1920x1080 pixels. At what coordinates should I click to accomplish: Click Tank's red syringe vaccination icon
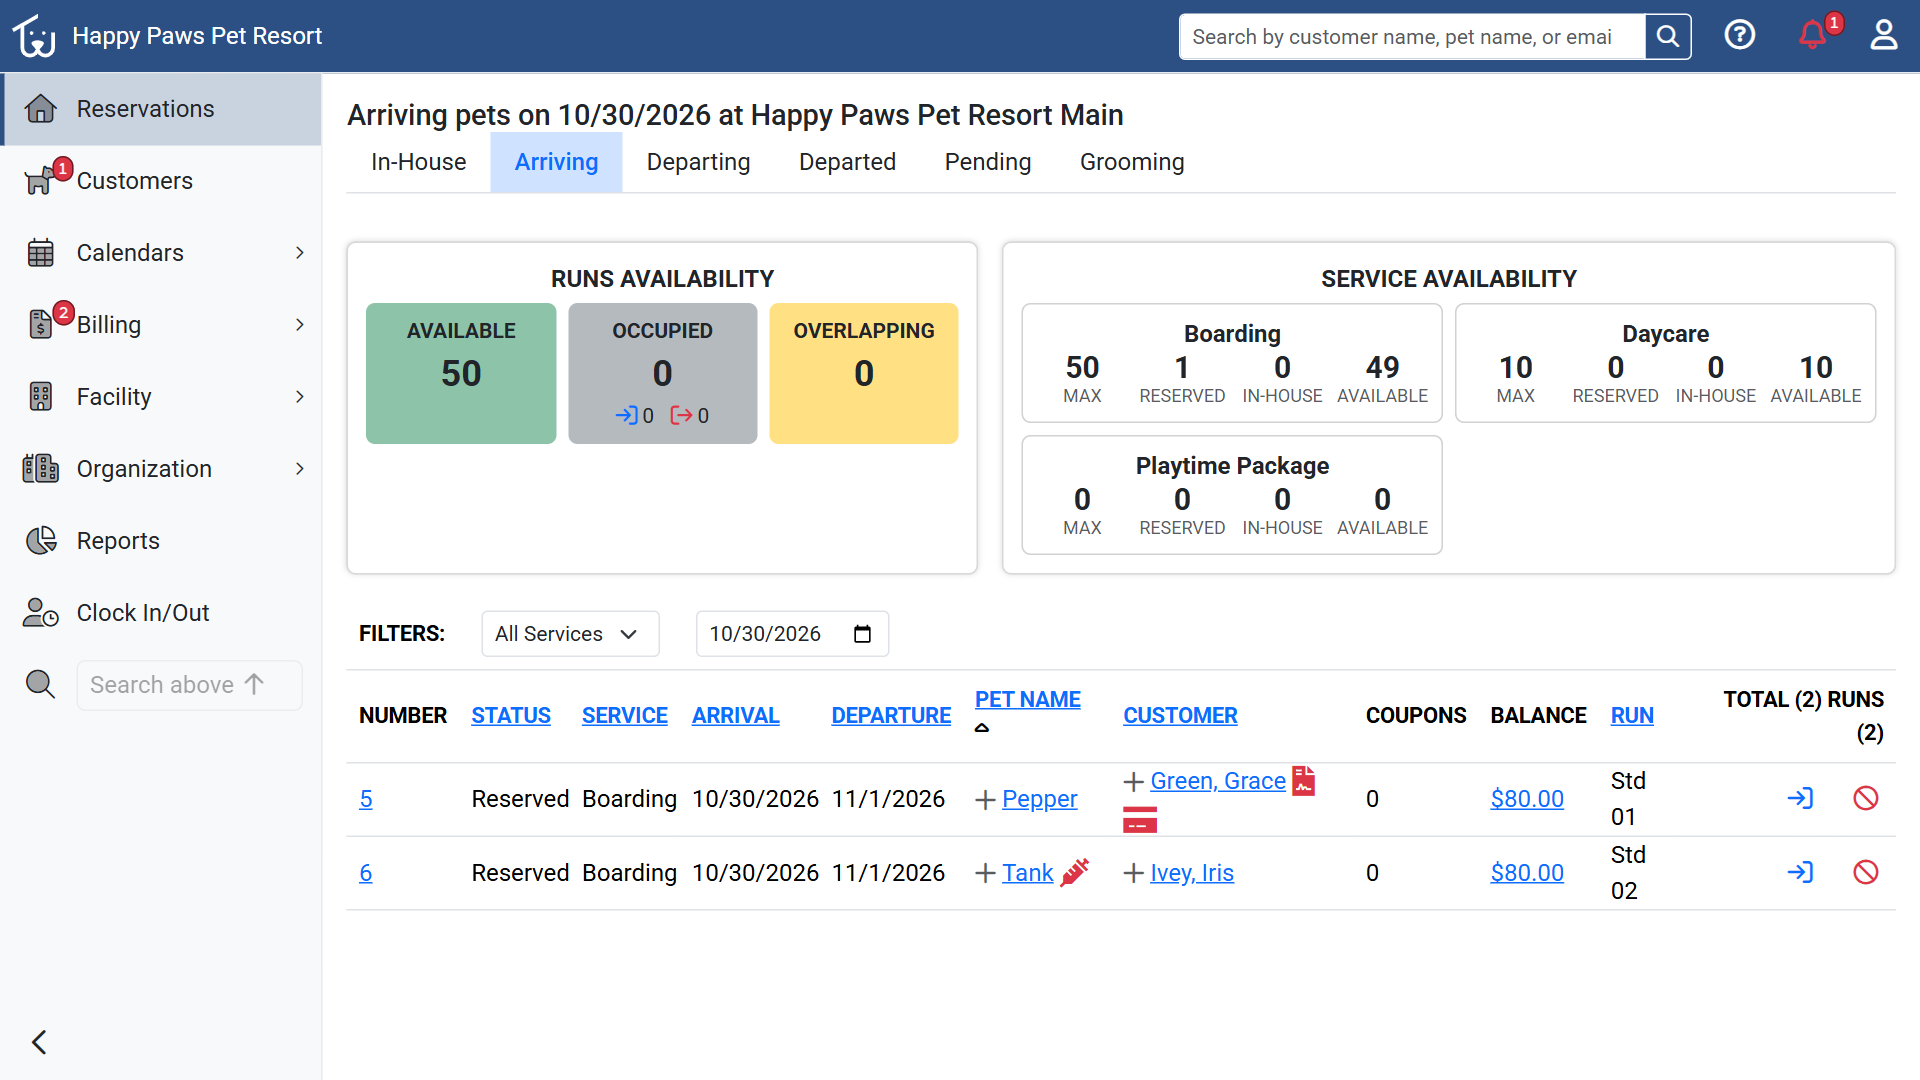point(1075,873)
